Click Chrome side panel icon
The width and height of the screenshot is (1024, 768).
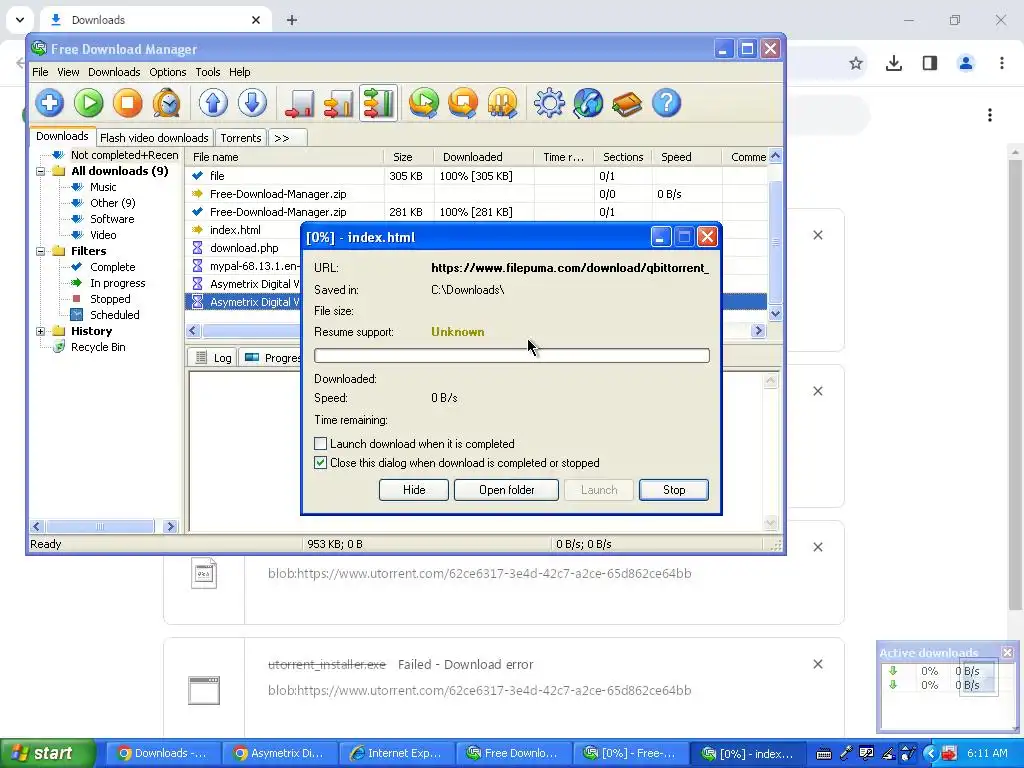click(930, 63)
